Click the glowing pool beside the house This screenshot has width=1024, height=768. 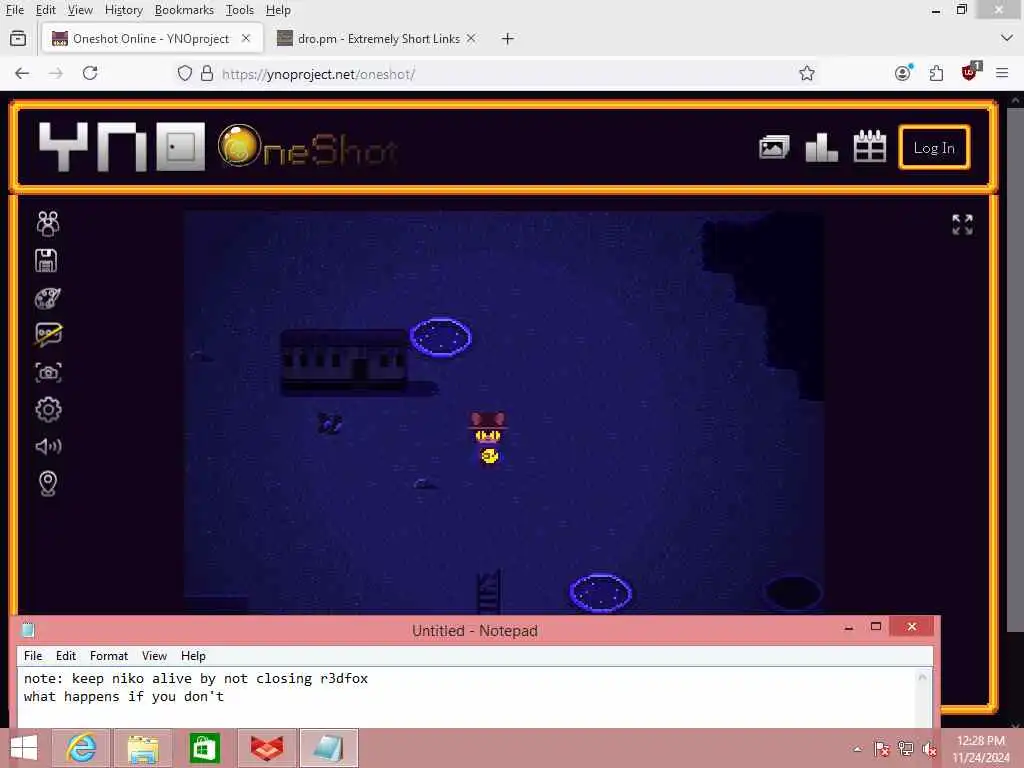[441, 338]
